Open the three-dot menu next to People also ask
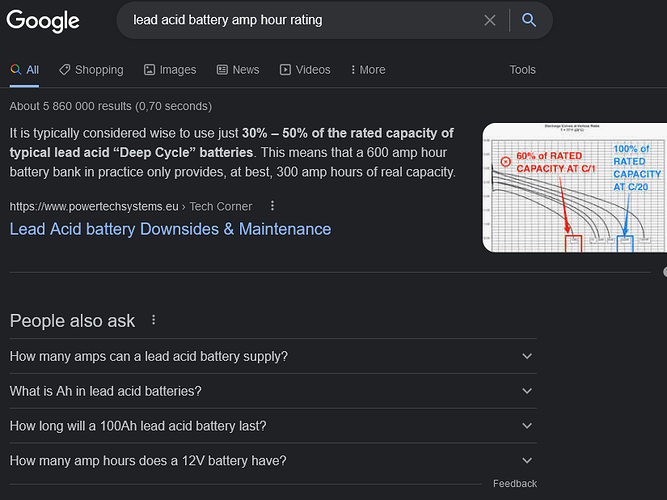667x500 pixels. 154,320
